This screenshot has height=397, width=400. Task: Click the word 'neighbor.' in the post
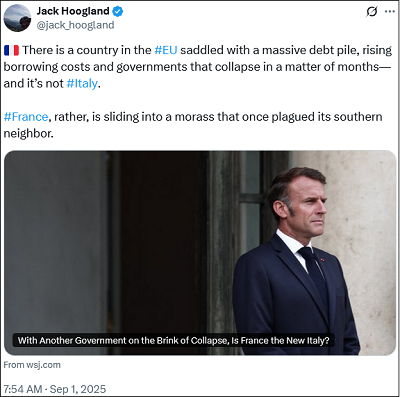[29, 133]
